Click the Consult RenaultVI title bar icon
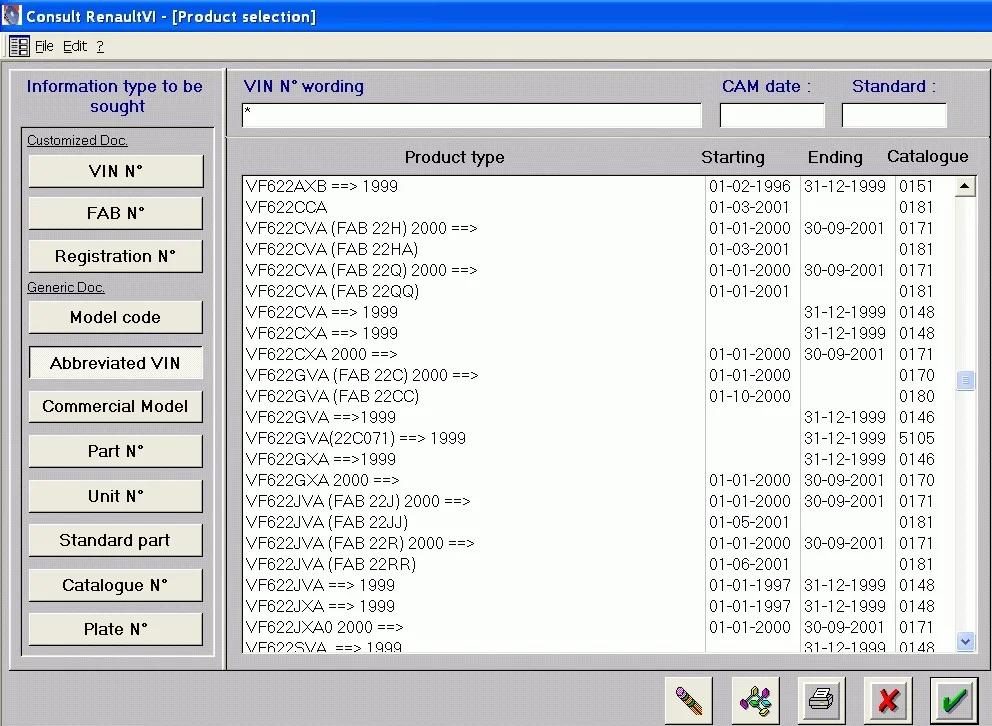 (x=12, y=16)
